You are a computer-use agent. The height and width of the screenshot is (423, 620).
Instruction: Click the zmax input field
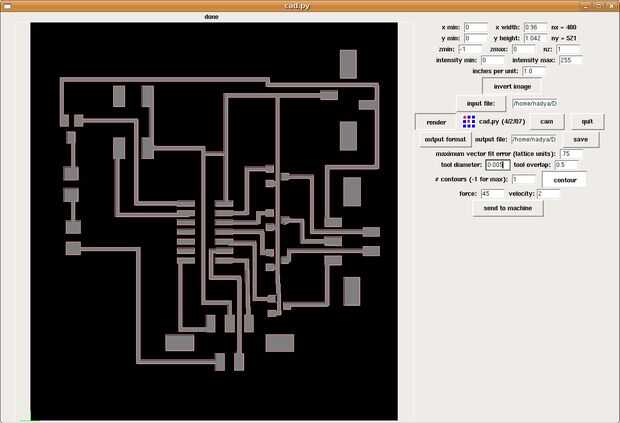[524, 49]
